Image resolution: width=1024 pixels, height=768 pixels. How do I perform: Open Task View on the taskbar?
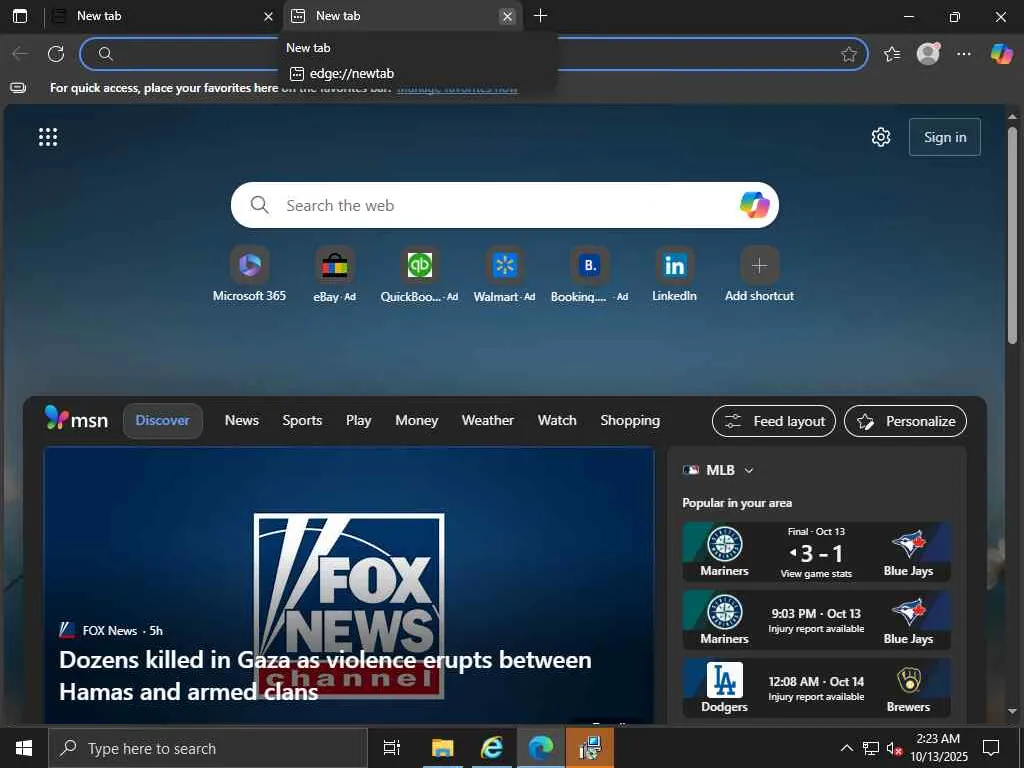[392, 748]
